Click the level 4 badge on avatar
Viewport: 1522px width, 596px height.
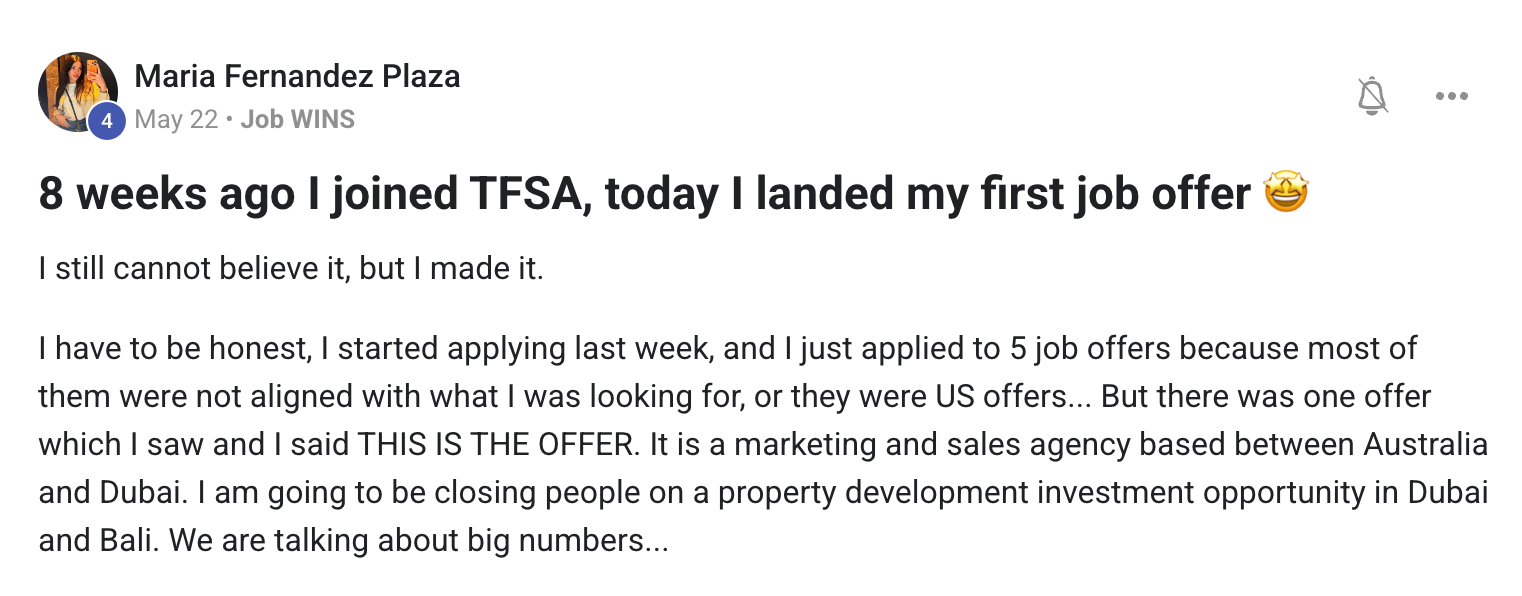point(107,122)
